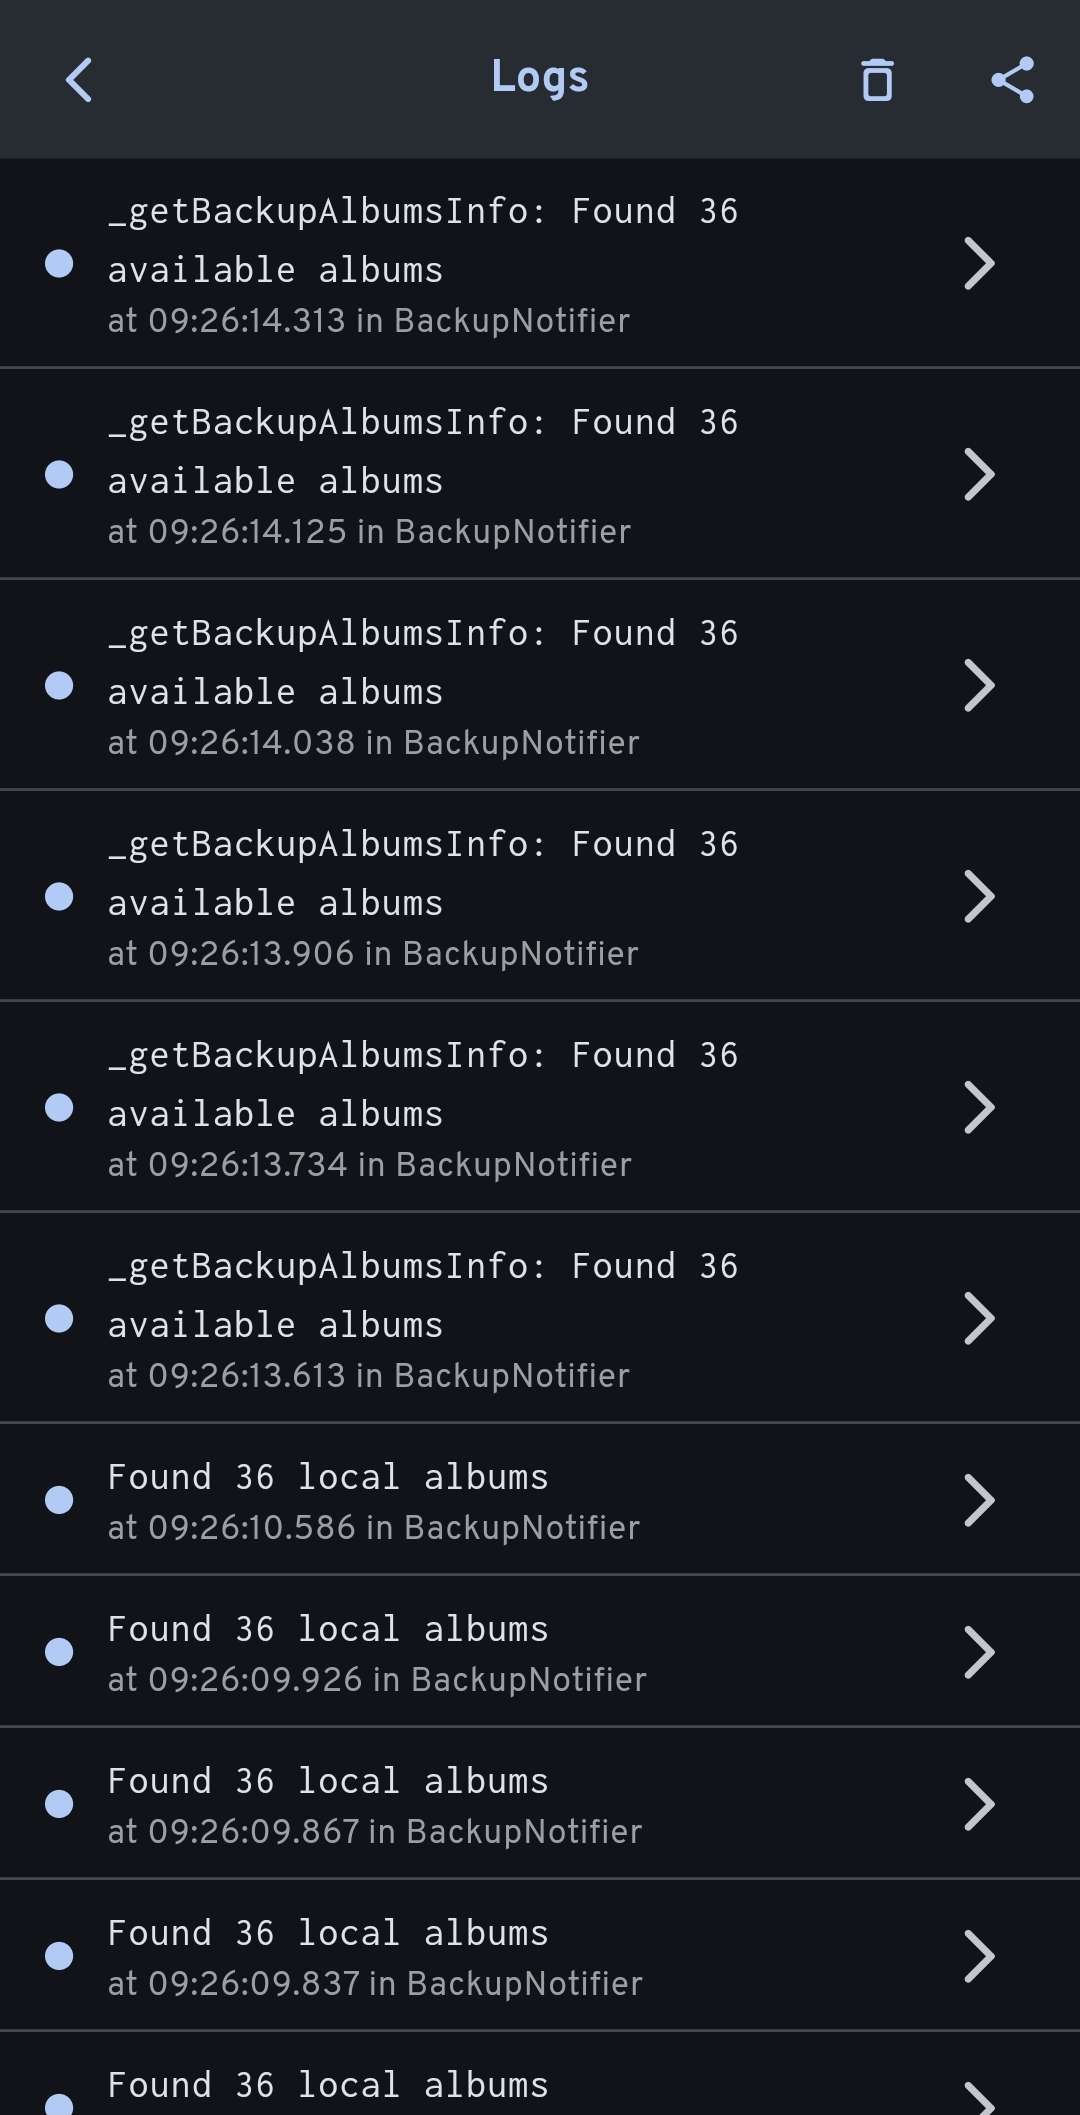Image resolution: width=1080 pixels, height=2115 pixels.
Task: Expand chevron for log at 09:26:14.038
Action: coord(979,686)
